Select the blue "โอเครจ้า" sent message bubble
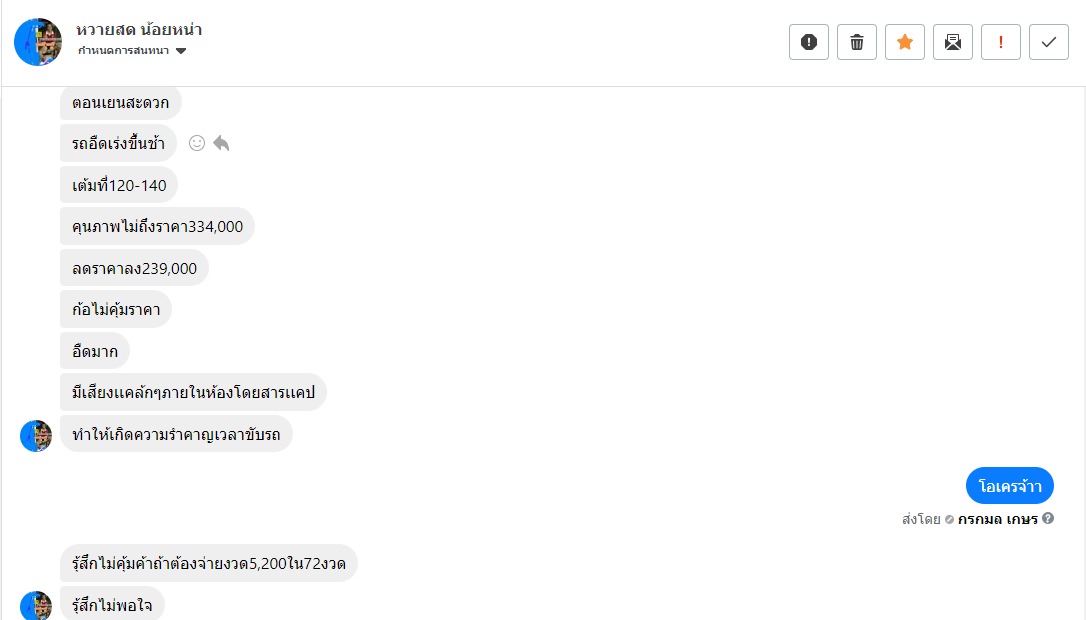 tap(1009, 486)
